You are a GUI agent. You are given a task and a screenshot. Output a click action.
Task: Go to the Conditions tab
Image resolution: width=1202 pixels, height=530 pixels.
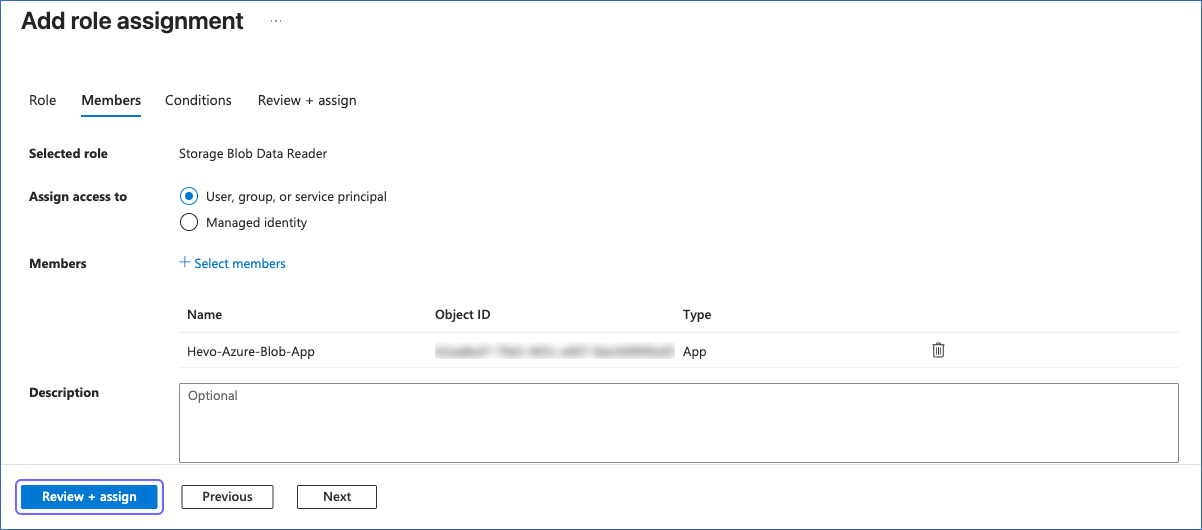point(198,100)
